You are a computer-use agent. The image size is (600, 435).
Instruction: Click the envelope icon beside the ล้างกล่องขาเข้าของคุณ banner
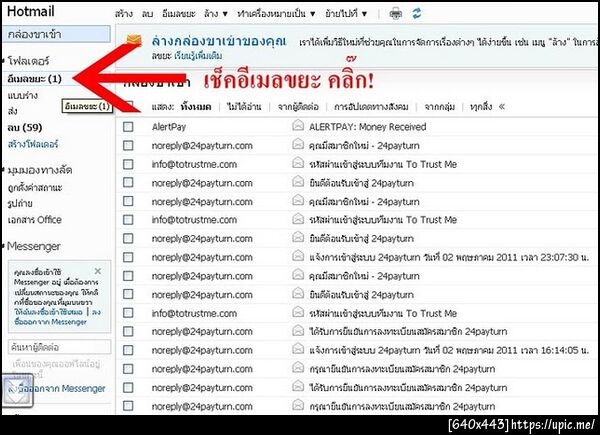134,40
